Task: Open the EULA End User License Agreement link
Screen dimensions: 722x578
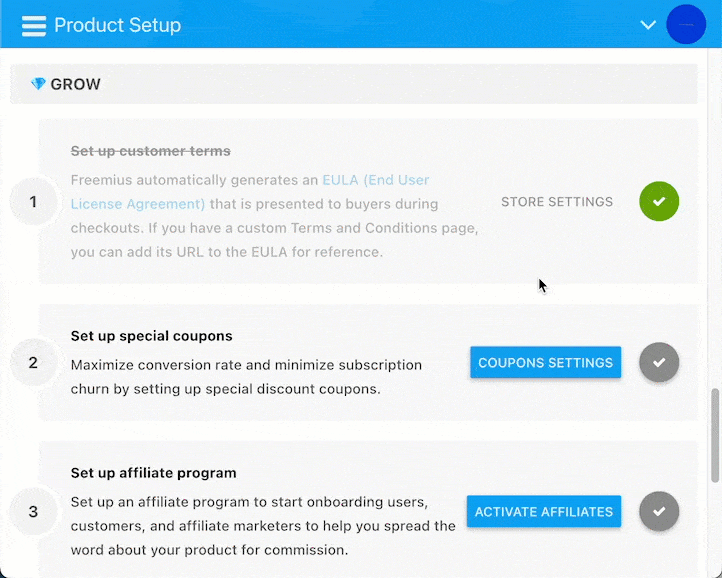Action: 250,192
